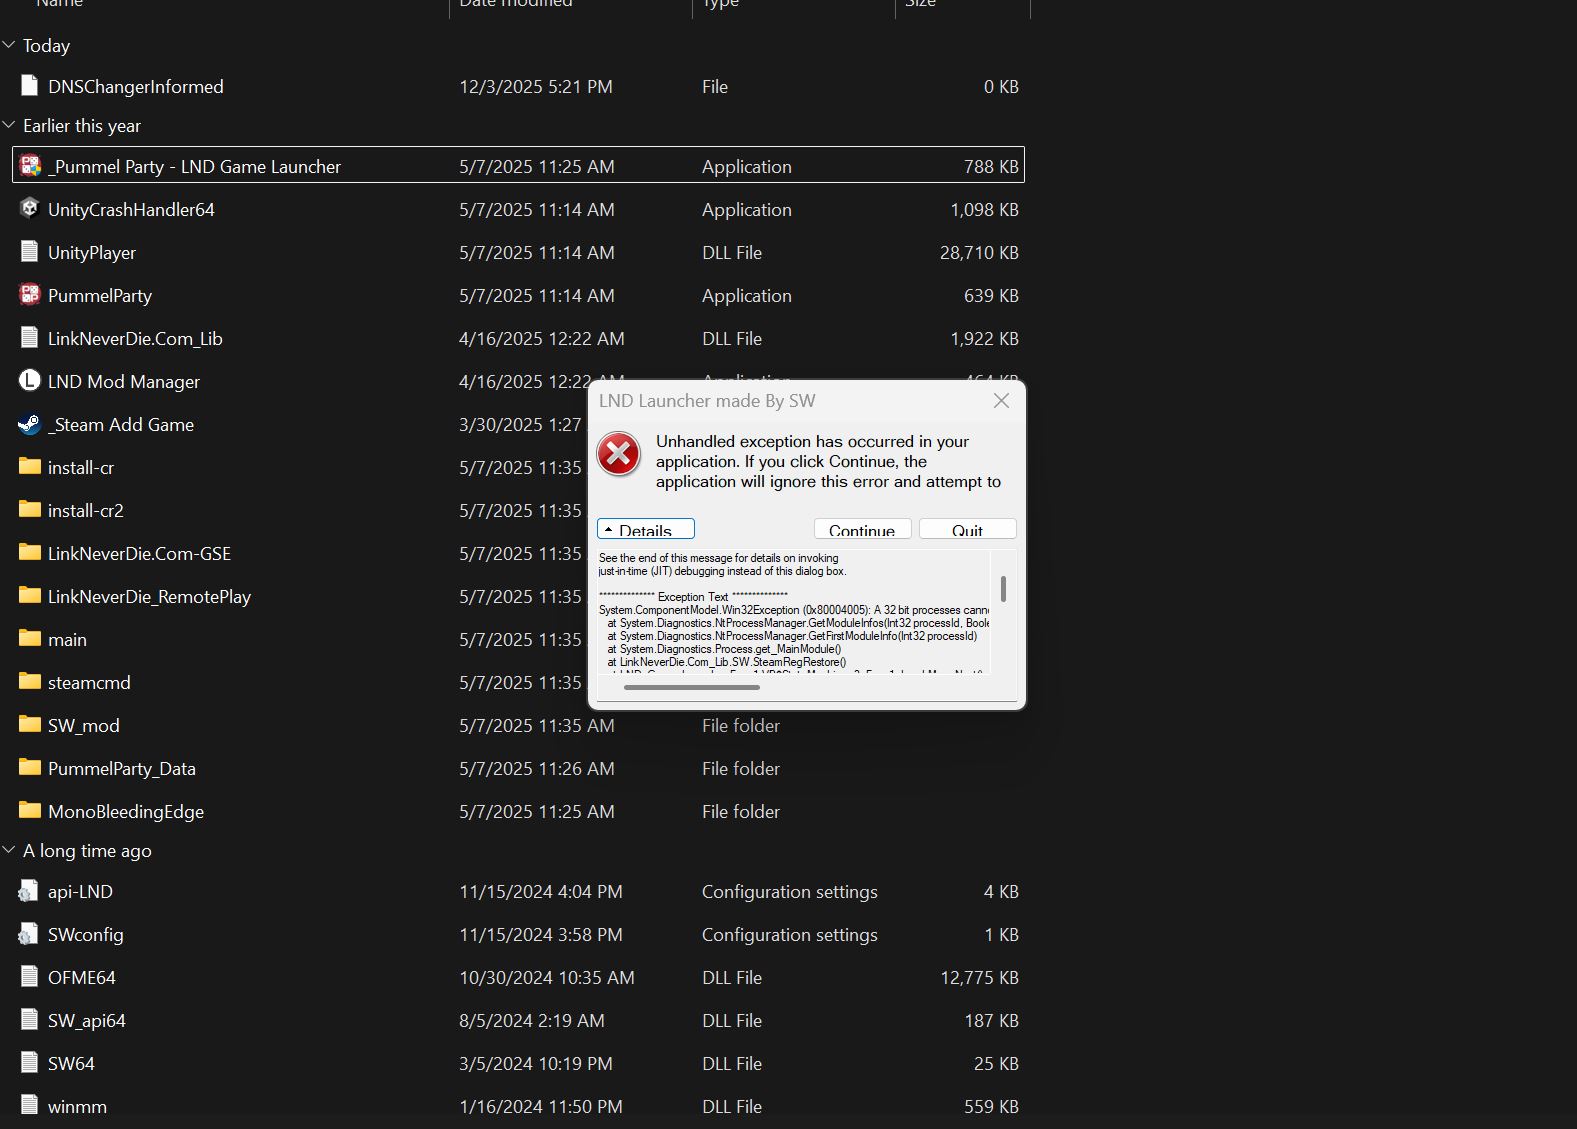
Task: Click the install-cr folder icon
Action: [30, 466]
